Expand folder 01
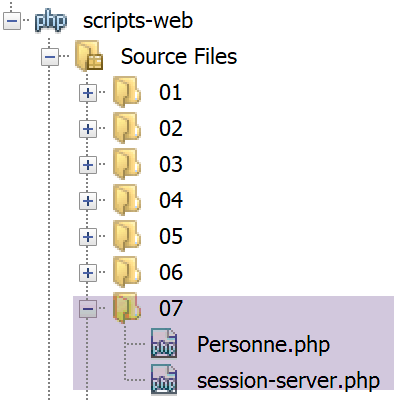This screenshot has width=415, height=400. [x=88, y=93]
